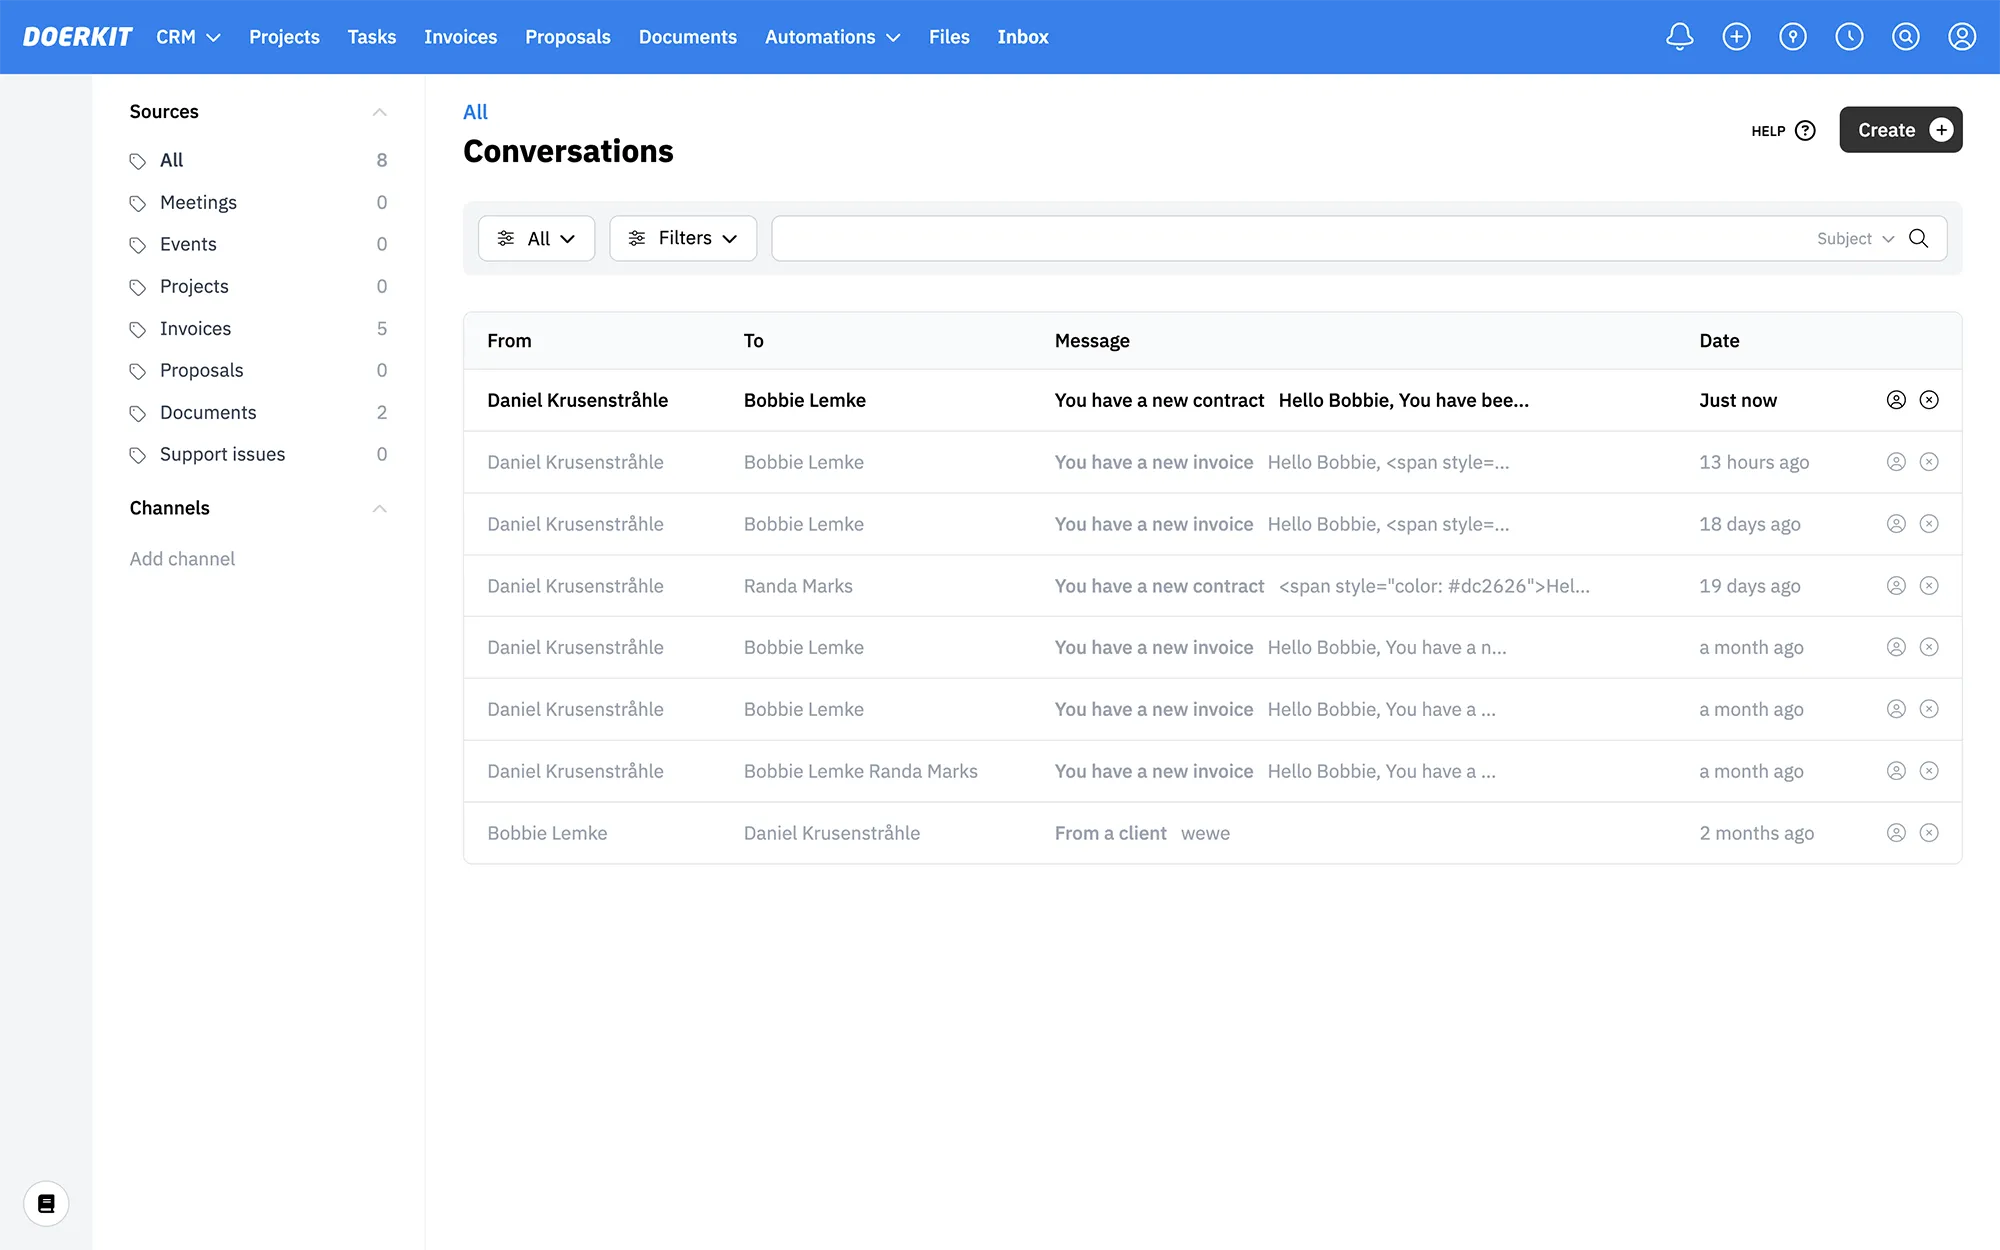The width and height of the screenshot is (2000, 1250).
Task: Click the Add channel link
Action: click(182, 559)
